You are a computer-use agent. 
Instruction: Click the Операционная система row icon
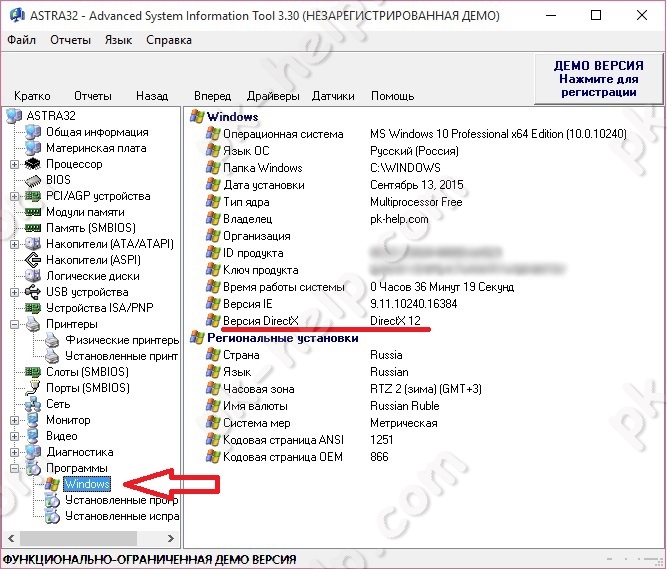click(213, 134)
